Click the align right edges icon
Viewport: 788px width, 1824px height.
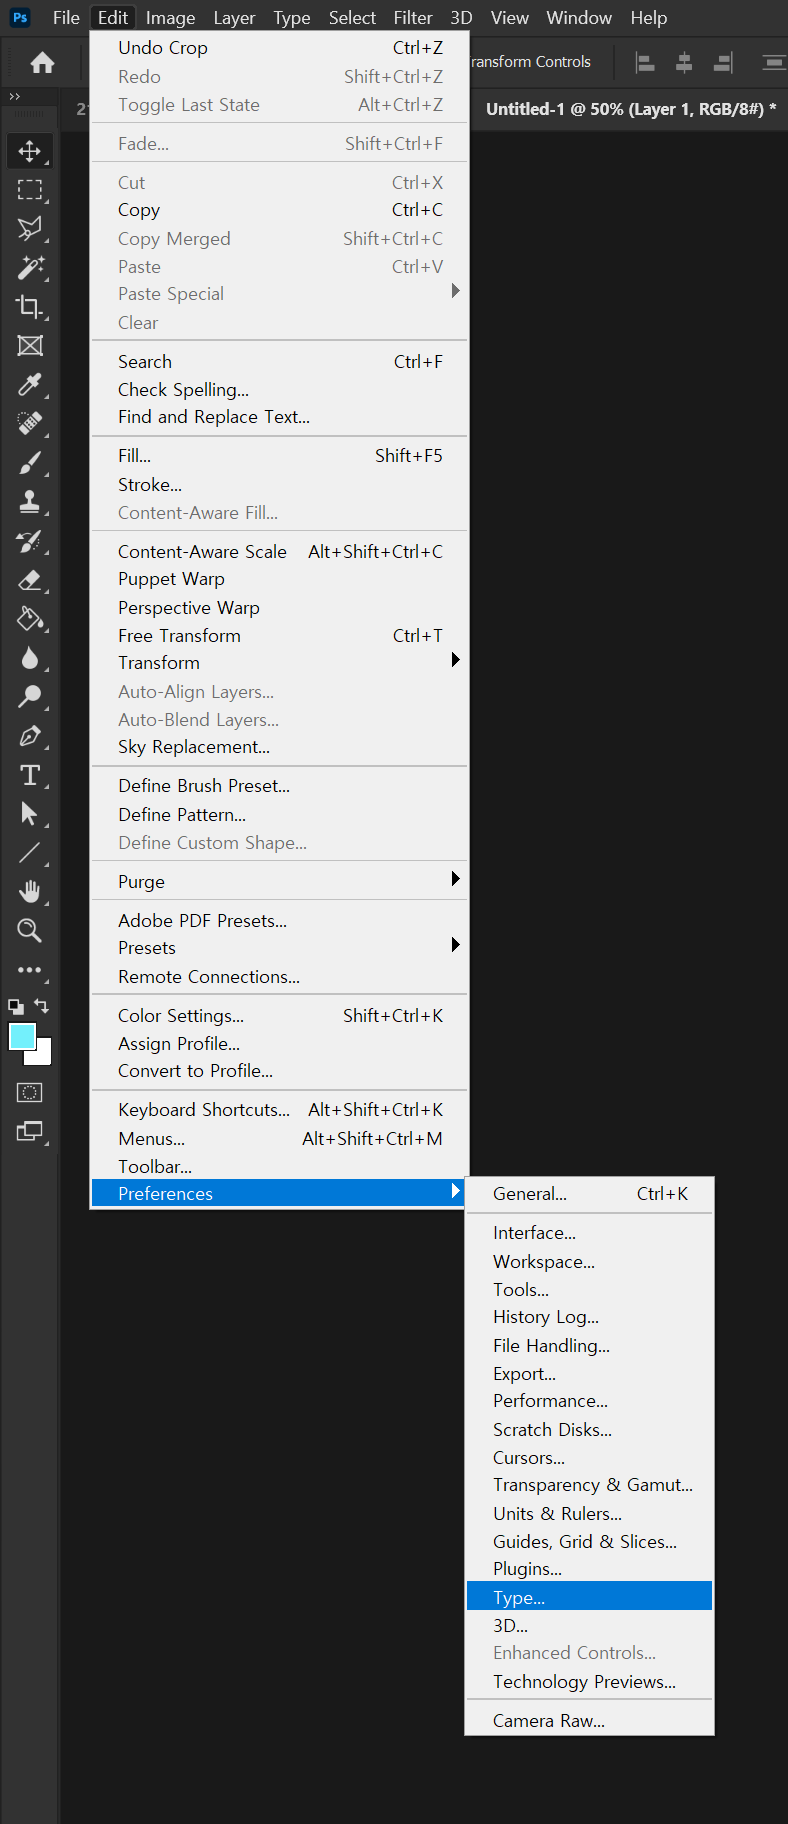(722, 63)
